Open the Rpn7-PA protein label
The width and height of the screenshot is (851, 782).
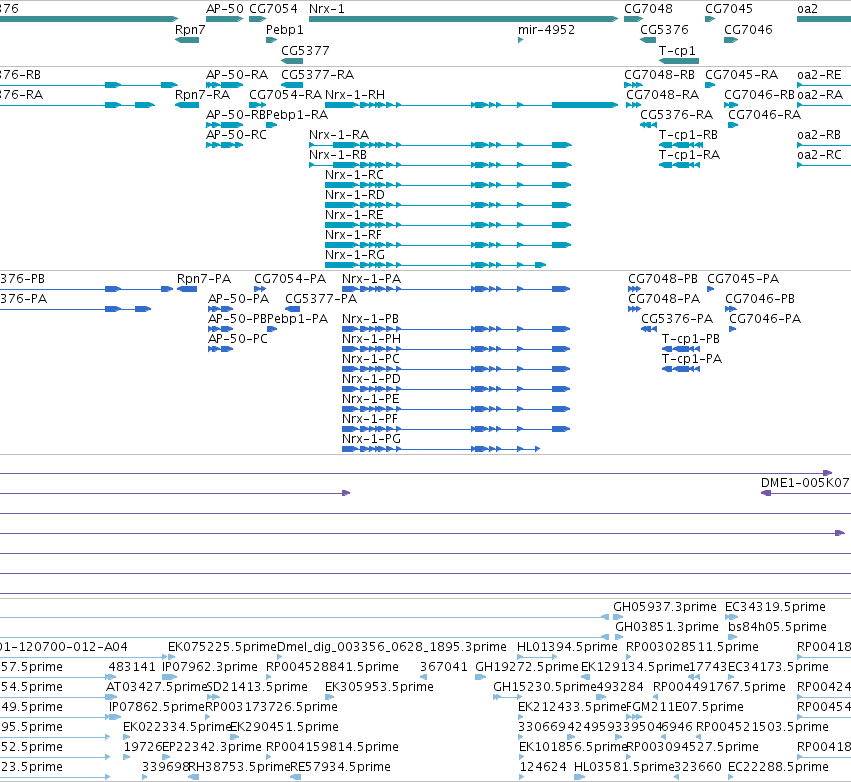204,279
